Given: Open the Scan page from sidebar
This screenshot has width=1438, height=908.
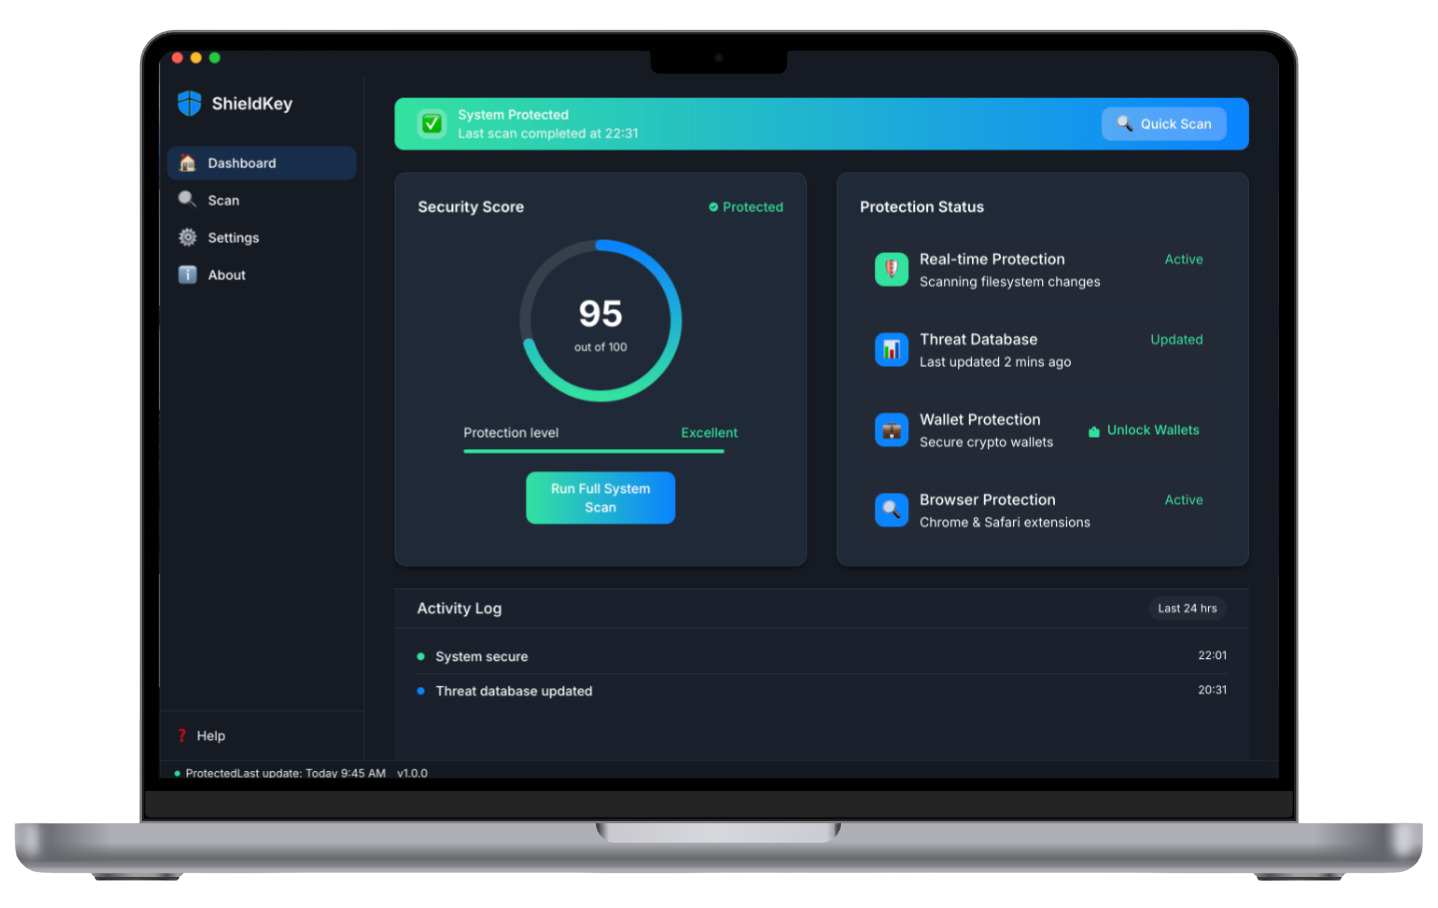Looking at the screenshot, I should (x=262, y=200).
